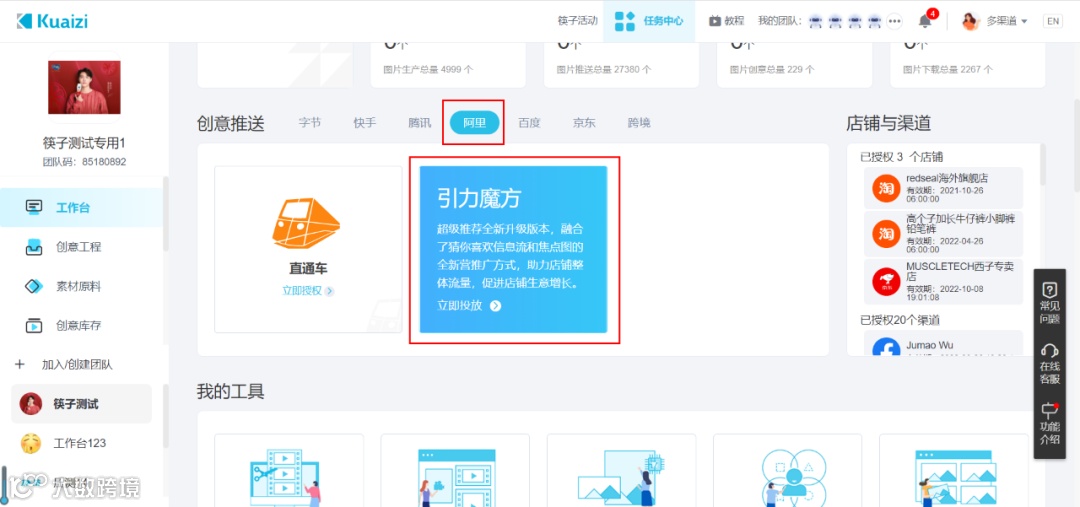
Task: Select redseal海外旗舰店 store
Action: point(943,188)
